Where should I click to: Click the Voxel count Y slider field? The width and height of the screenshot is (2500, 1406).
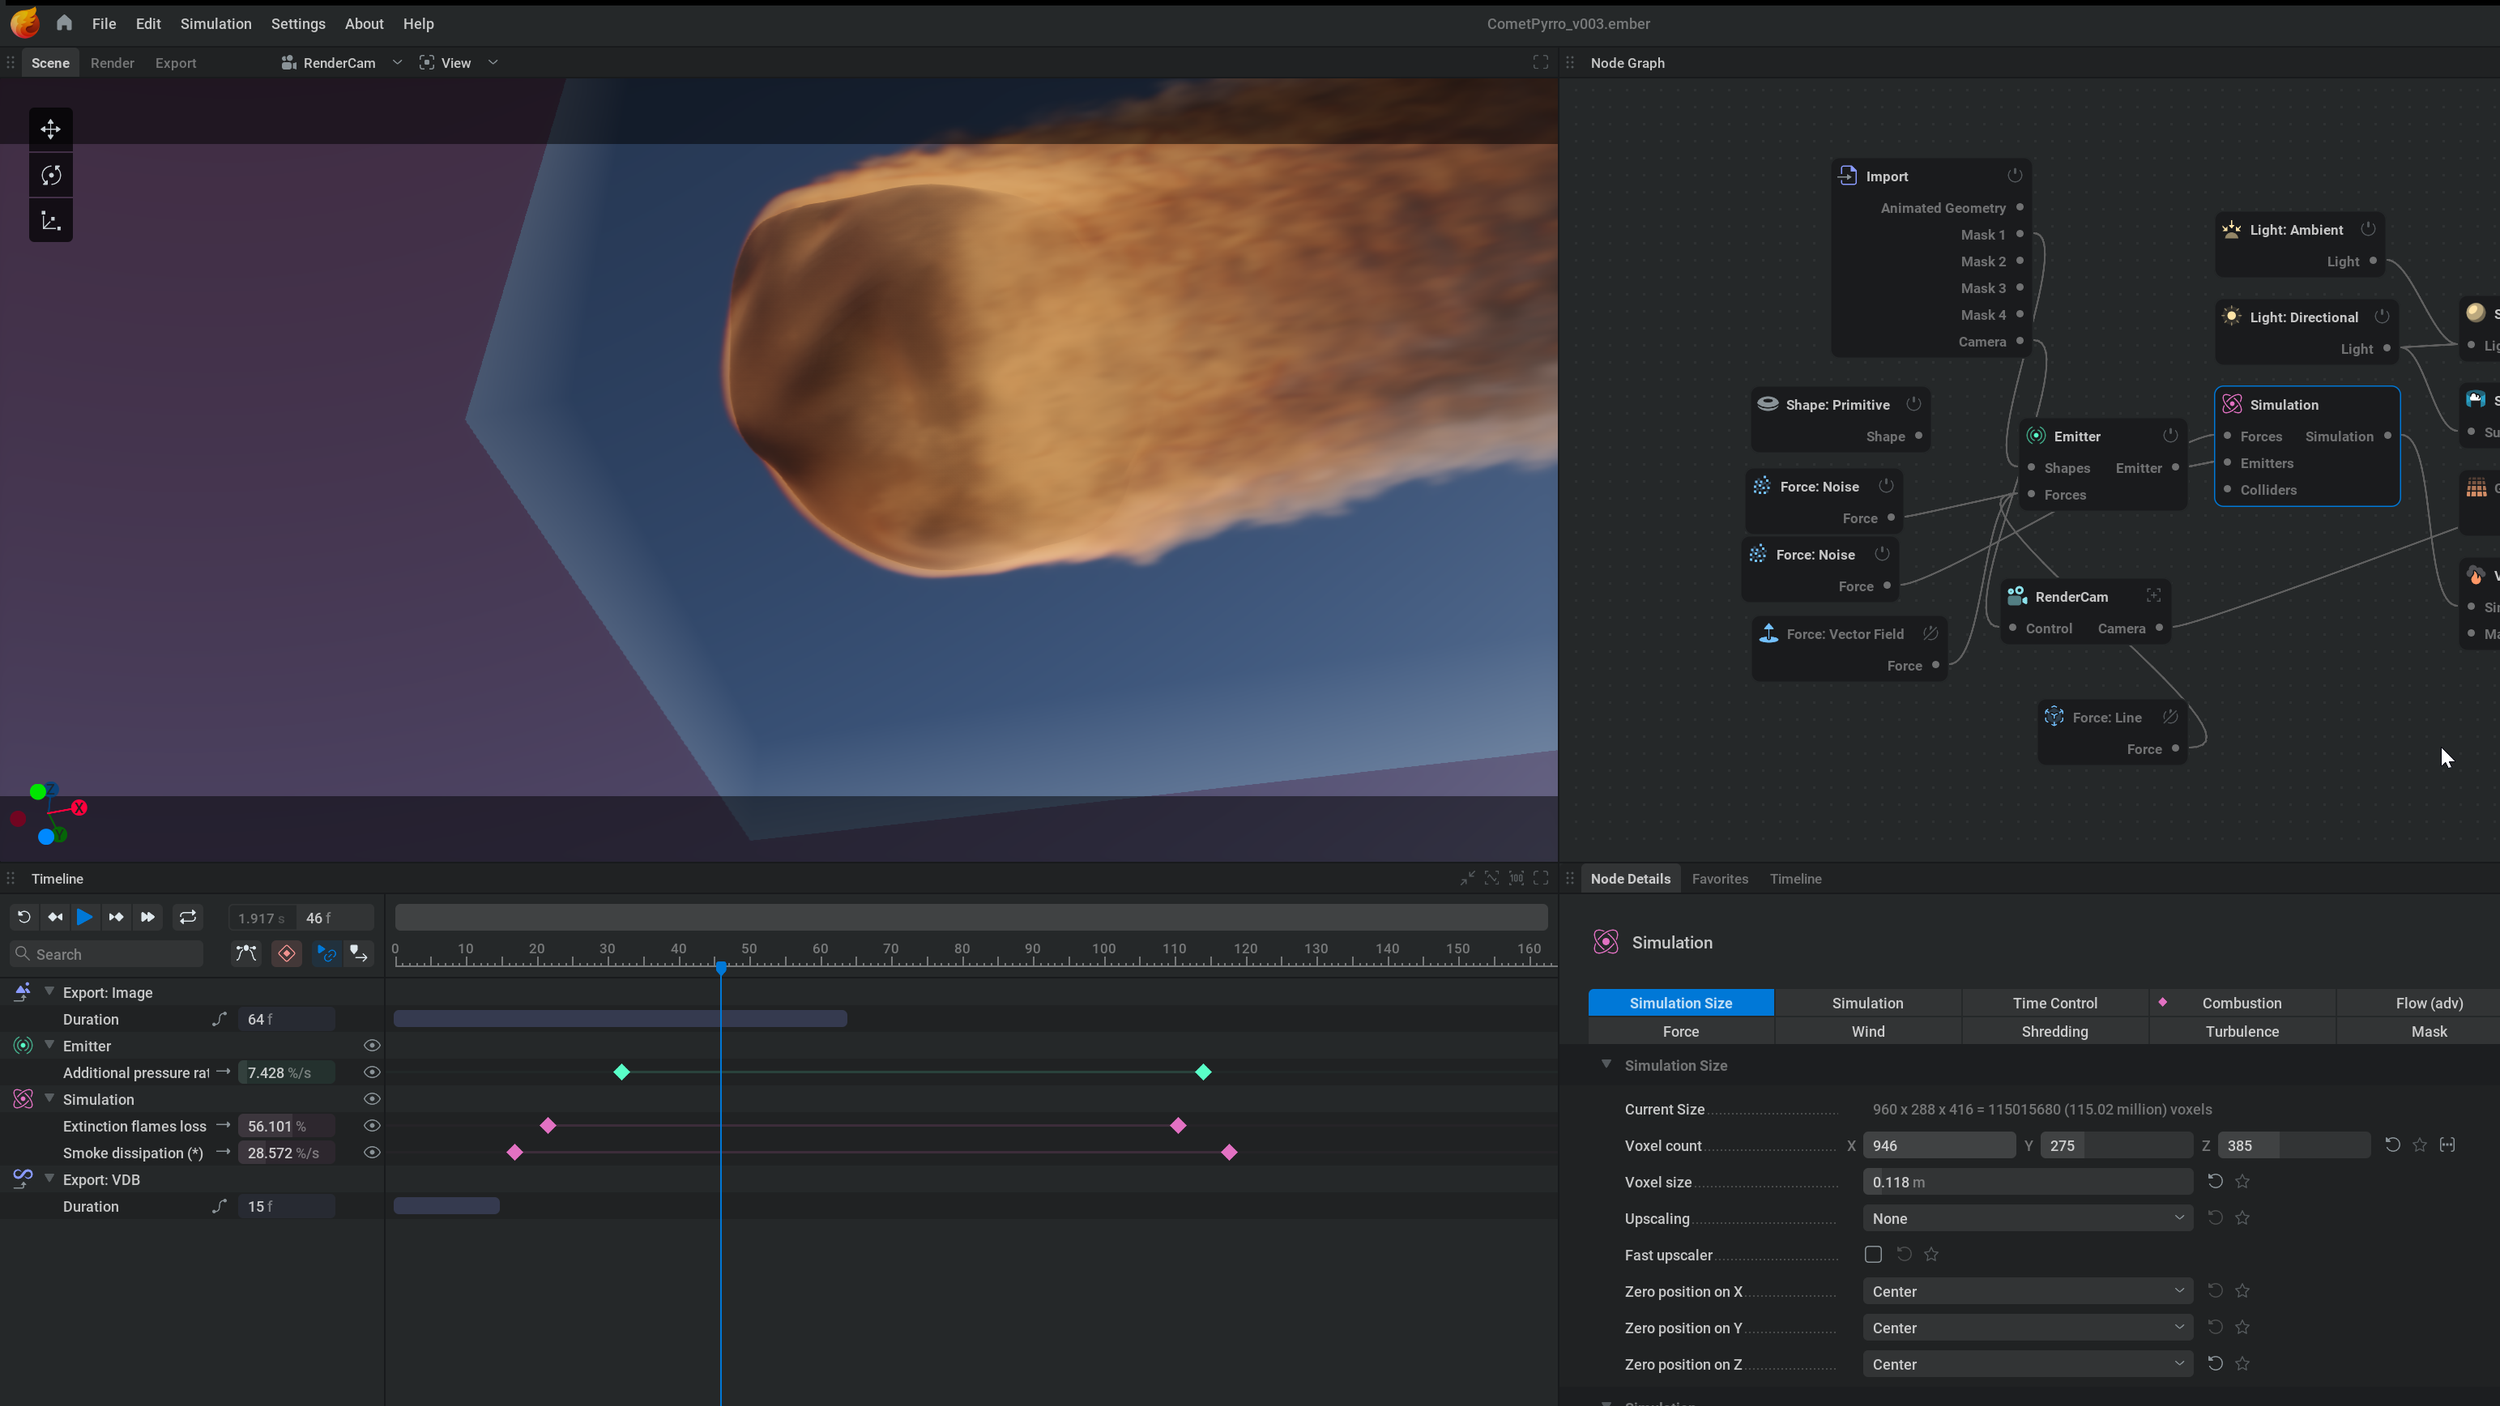pyautogui.click(x=2116, y=1145)
